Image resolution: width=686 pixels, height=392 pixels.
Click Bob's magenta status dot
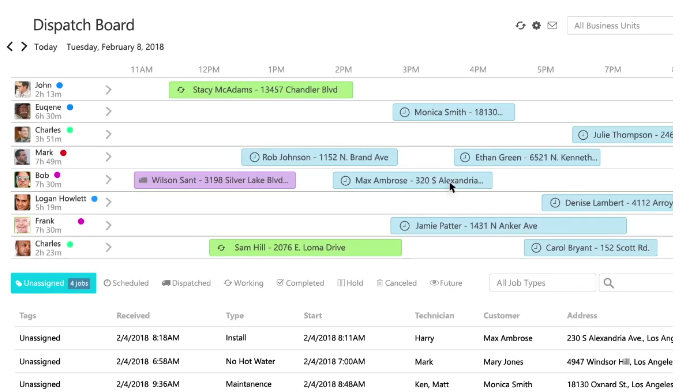[57, 175]
